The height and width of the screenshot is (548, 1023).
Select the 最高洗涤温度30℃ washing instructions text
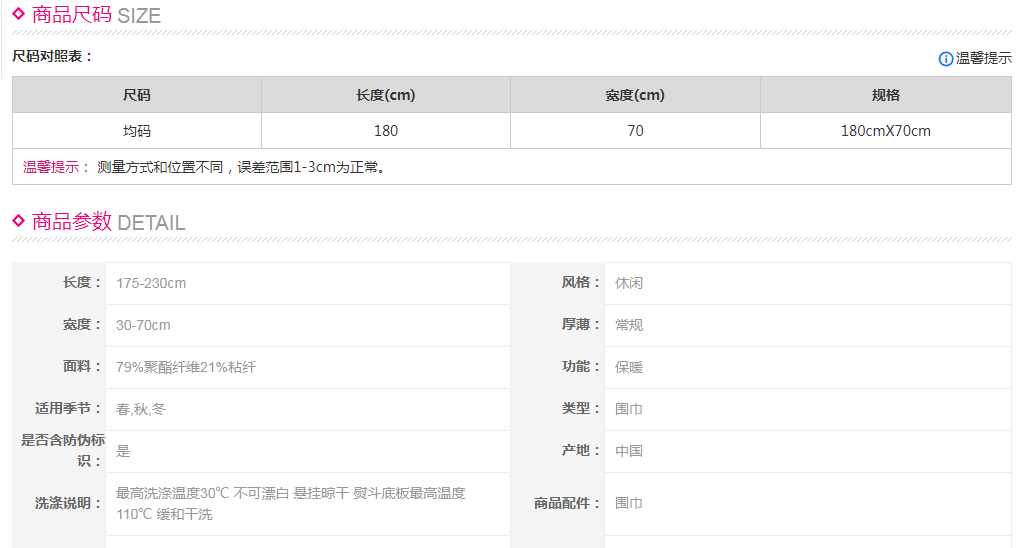[x=291, y=504]
